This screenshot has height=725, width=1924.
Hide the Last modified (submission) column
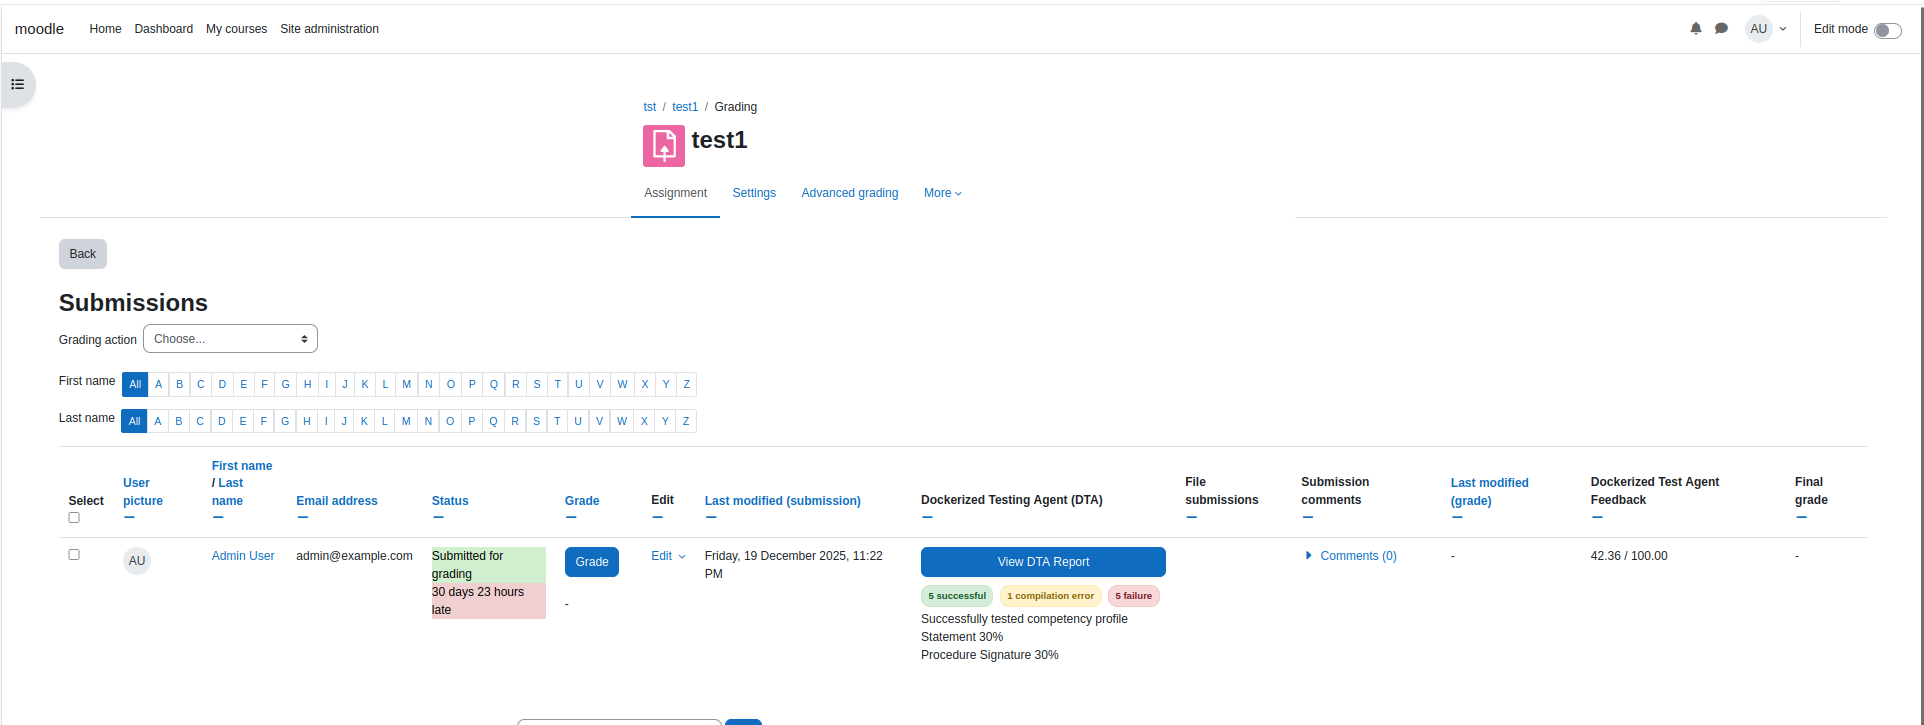click(x=711, y=518)
